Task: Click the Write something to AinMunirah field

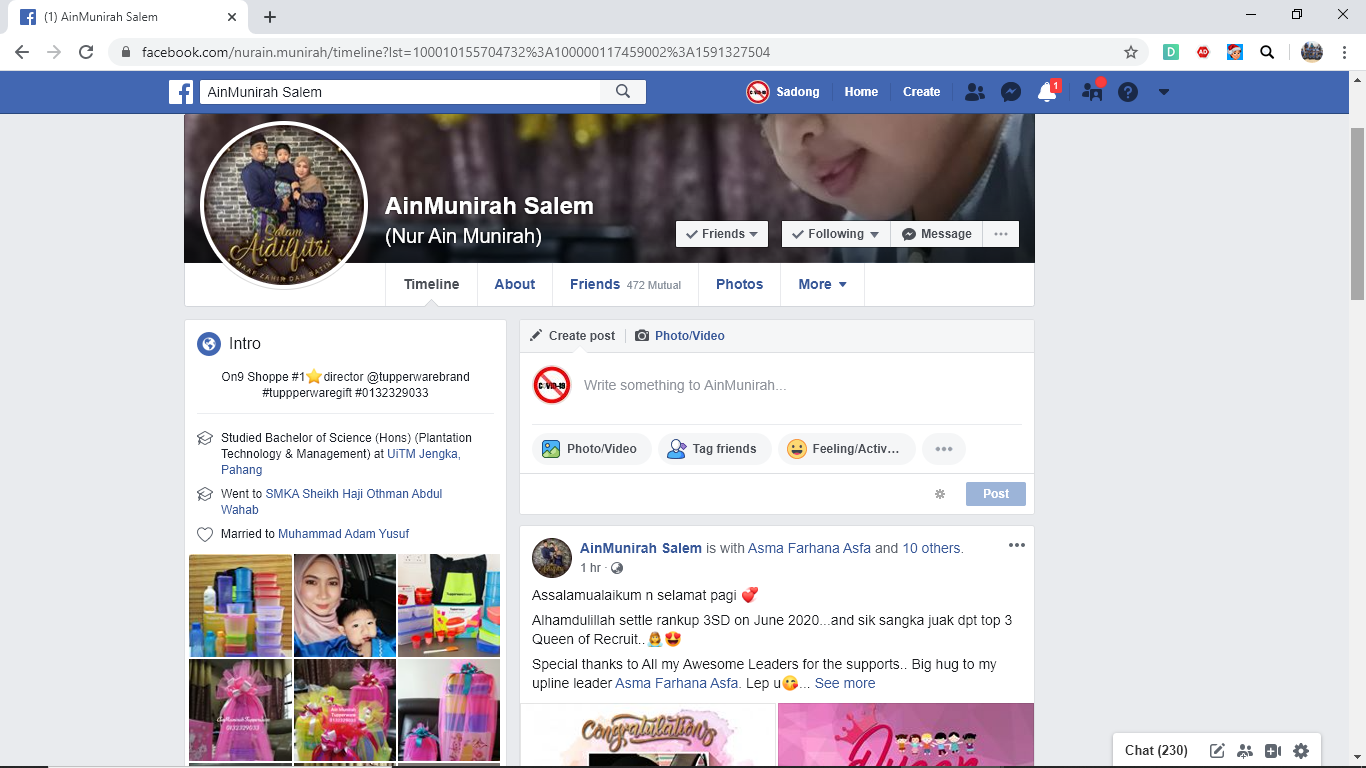Action: click(685, 386)
